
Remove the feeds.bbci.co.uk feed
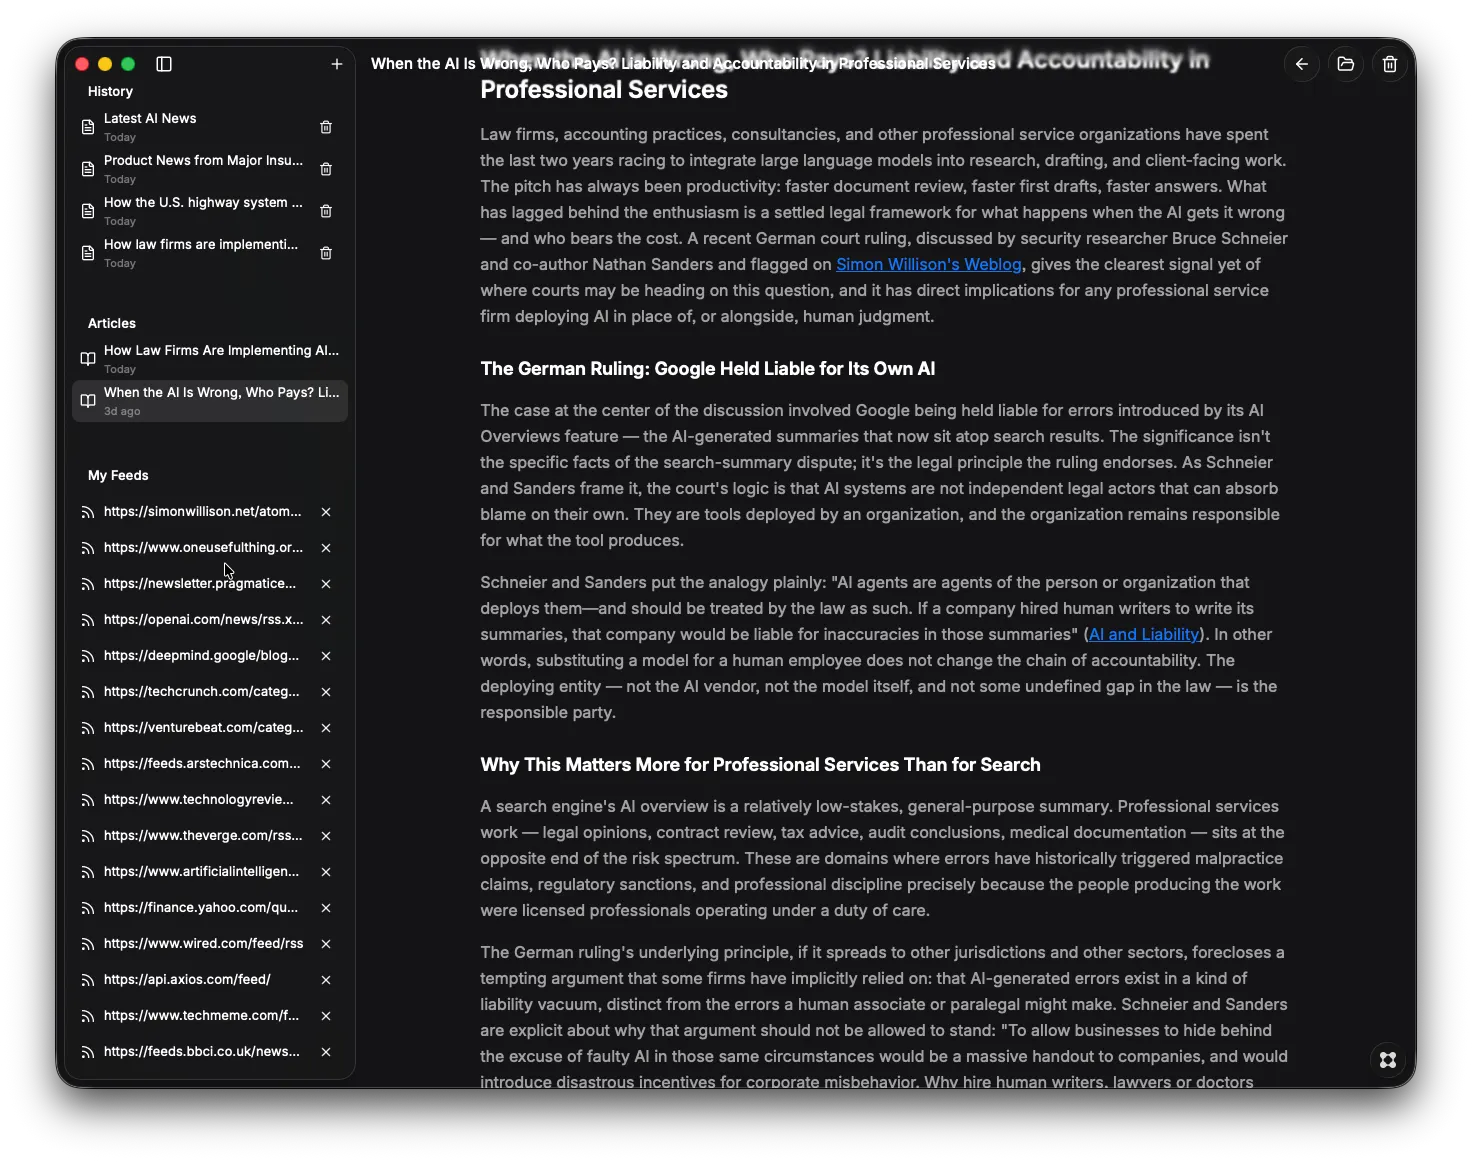coord(326,1052)
